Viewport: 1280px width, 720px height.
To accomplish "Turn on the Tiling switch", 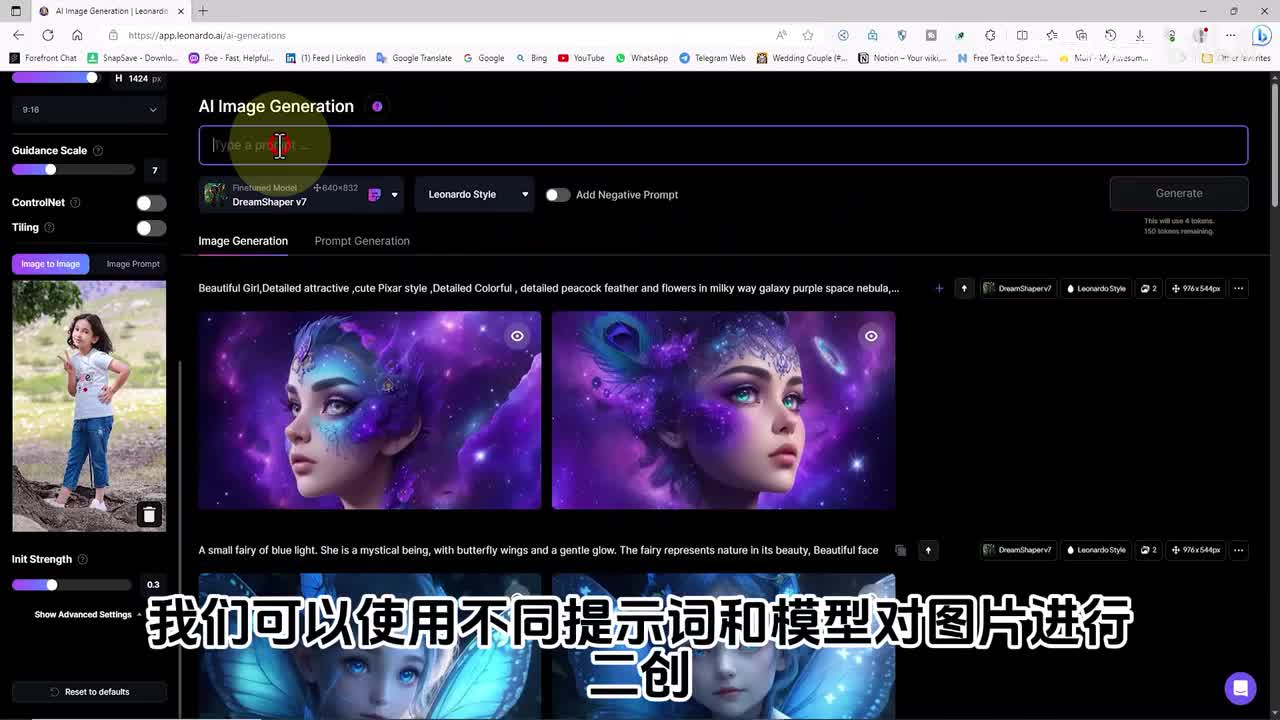I will click(151, 228).
